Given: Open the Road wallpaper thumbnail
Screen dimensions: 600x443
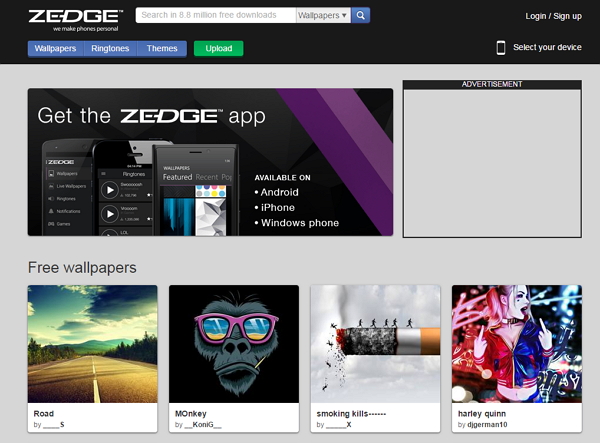Looking at the screenshot, I should click(92, 343).
